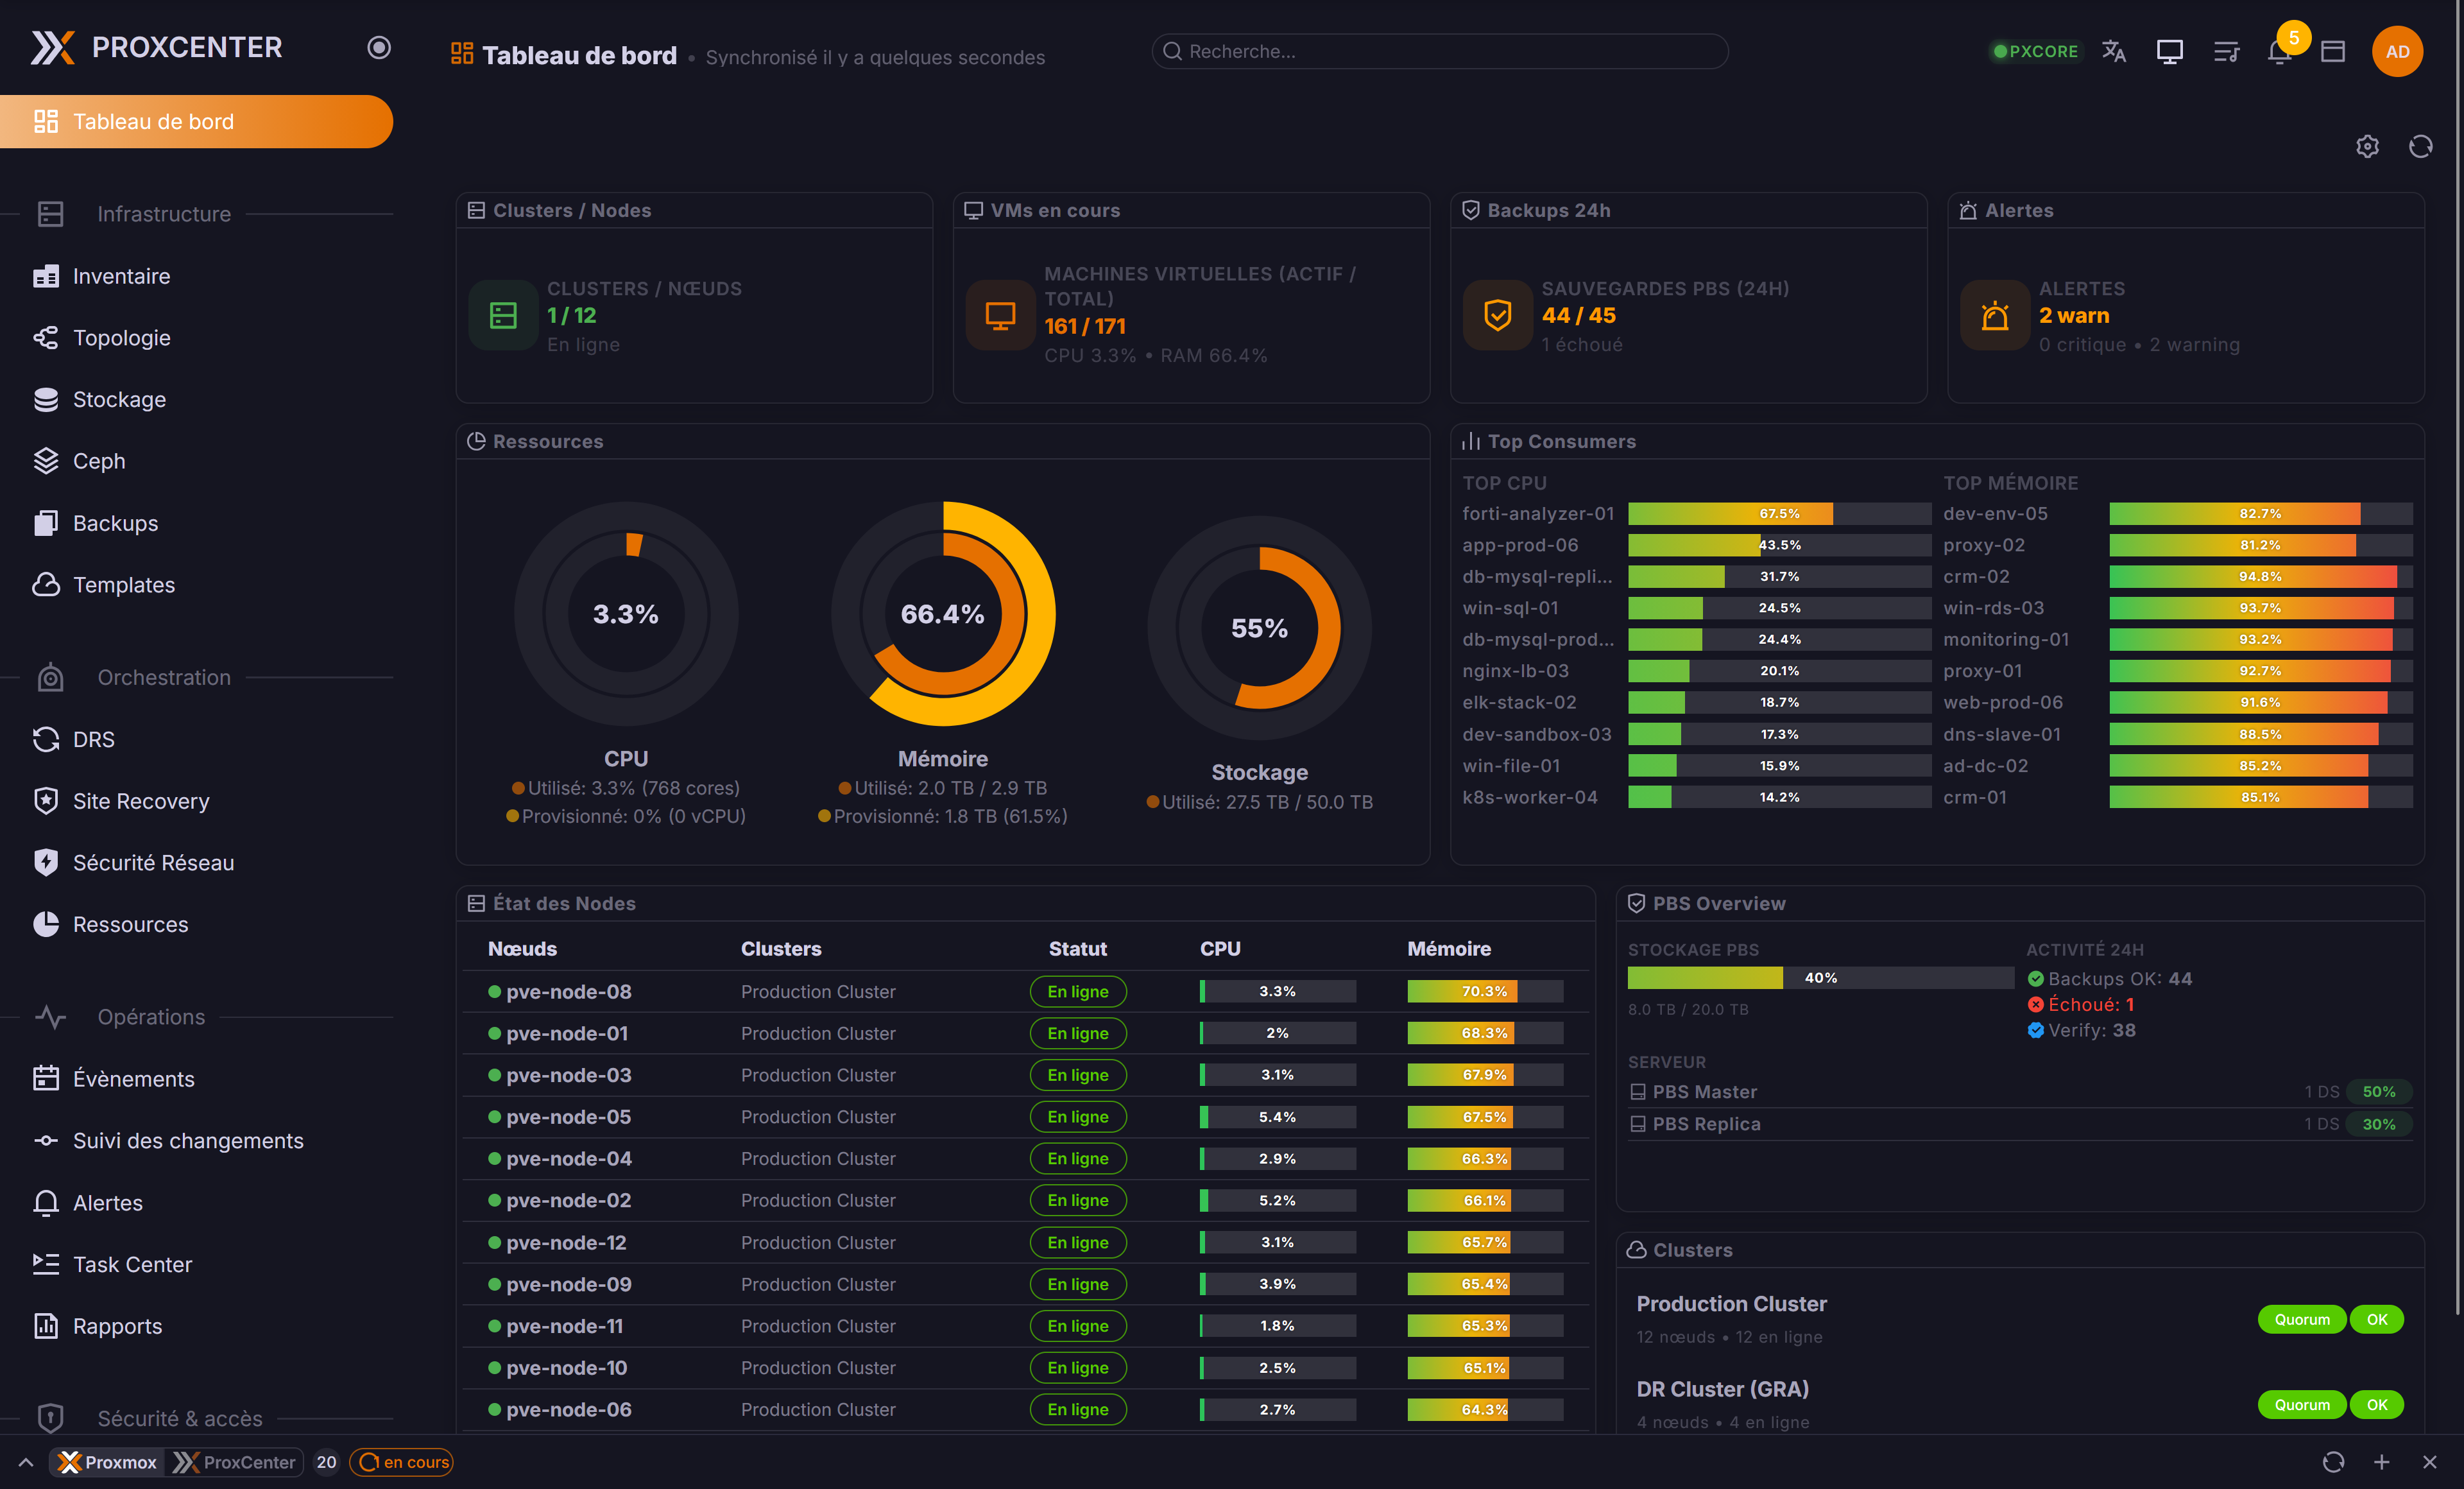The height and width of the screenshot is (1489, 2464).
Task: Open the Task Center from the sidebar
Action: (x=133, y=1264)
